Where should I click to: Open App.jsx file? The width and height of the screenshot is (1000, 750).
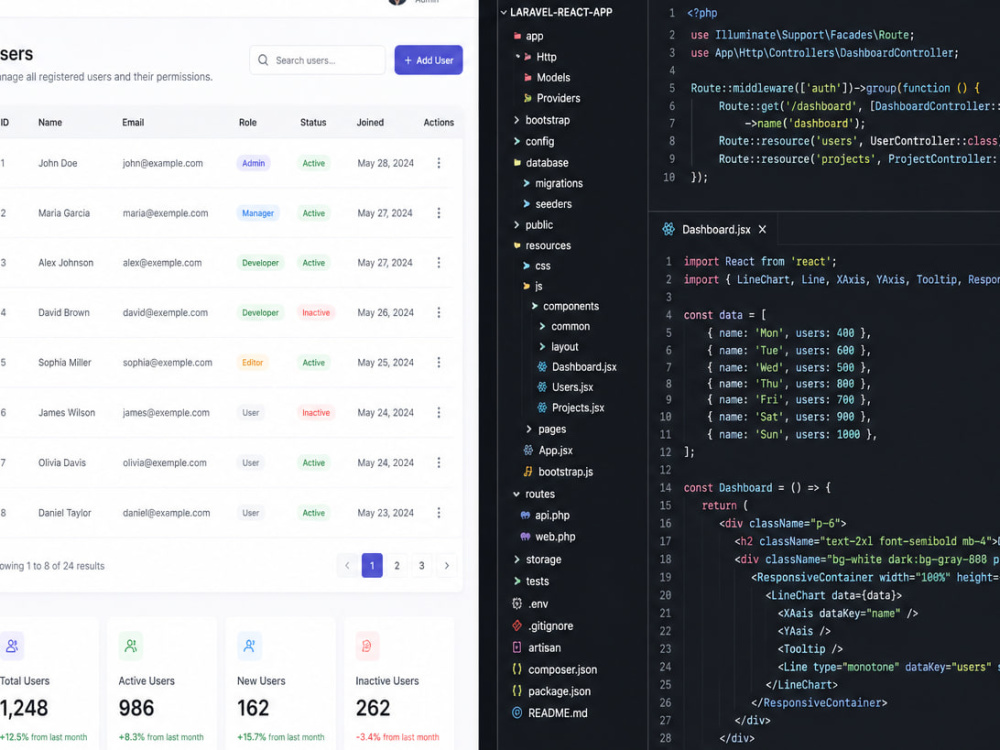(548, 450)
